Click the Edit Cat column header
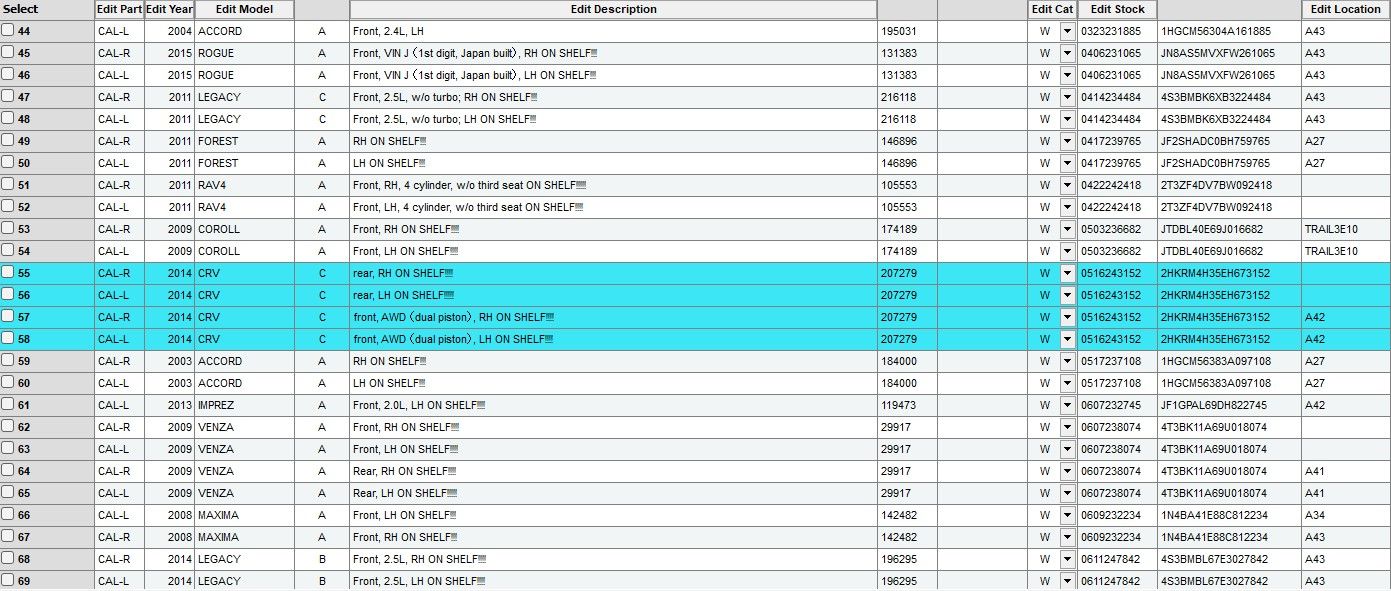Viewport: 1391px width, 591px height. click(1052, 9)
